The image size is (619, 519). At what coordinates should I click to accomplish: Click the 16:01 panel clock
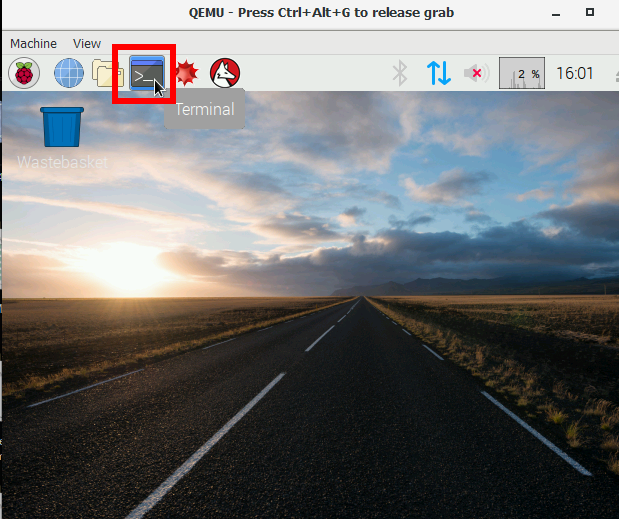tap(574, 73)
